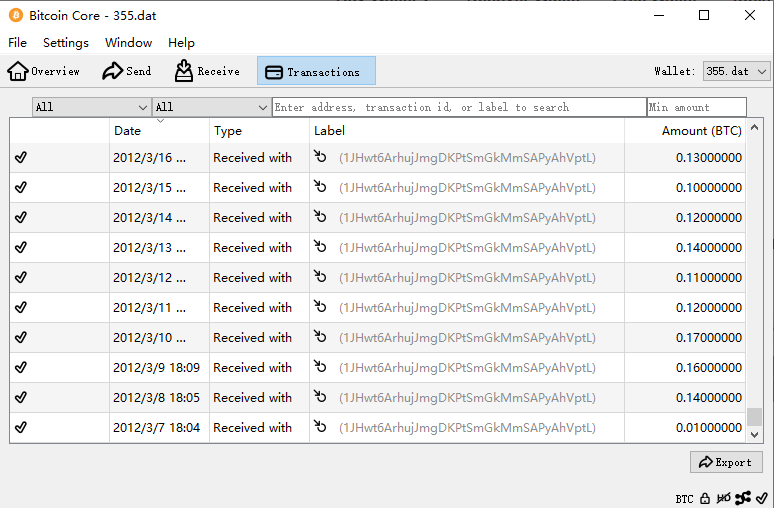The height and width of the screenshot is (508, 774).
Task: Click the HD disabled status icon
Action: [723, 498]
